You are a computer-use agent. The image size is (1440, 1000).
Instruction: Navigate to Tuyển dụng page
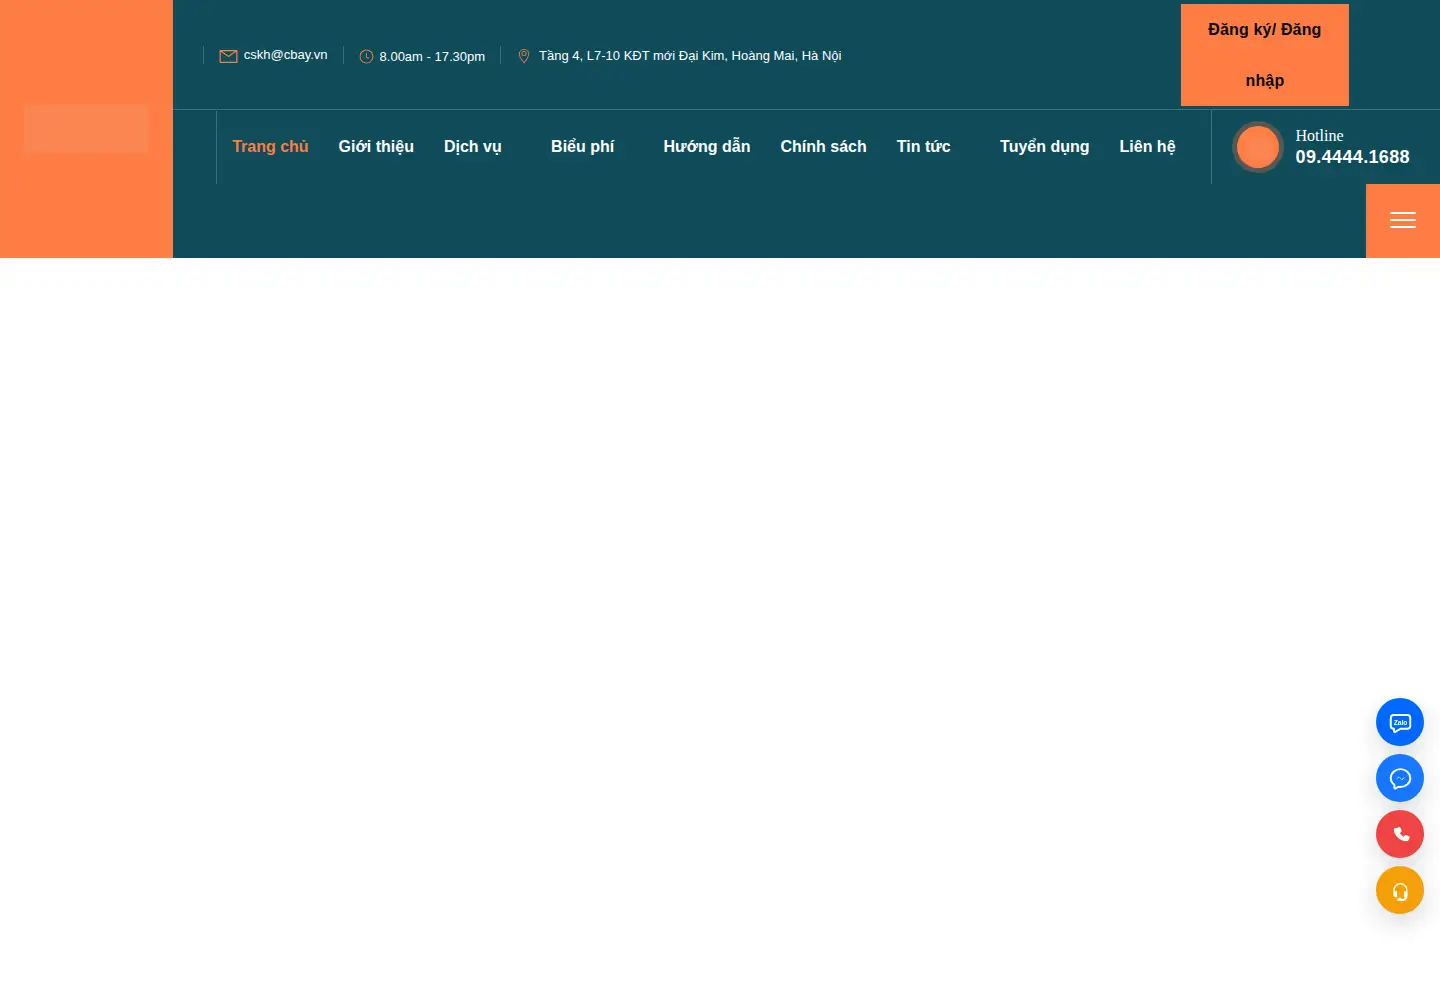1045,147
